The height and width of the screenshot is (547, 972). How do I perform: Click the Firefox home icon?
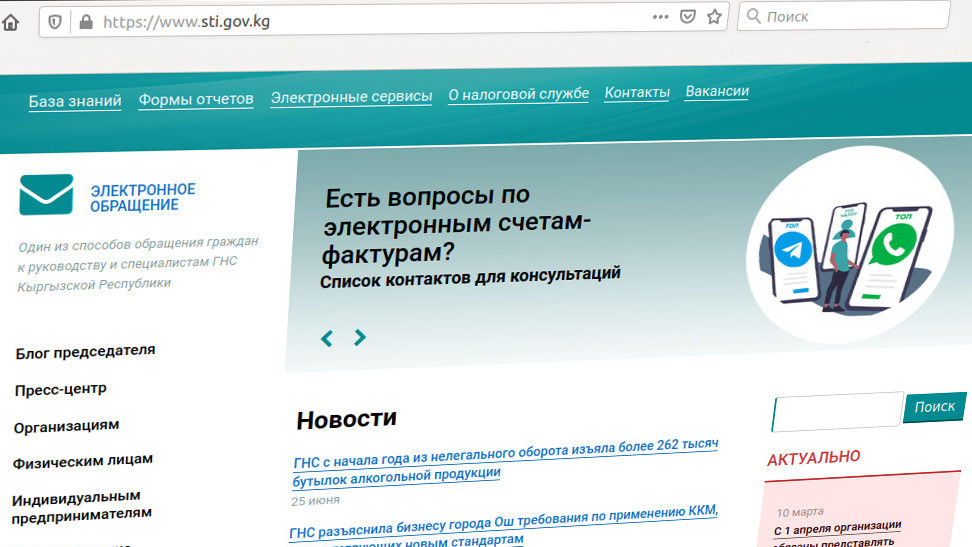(10, 20)
